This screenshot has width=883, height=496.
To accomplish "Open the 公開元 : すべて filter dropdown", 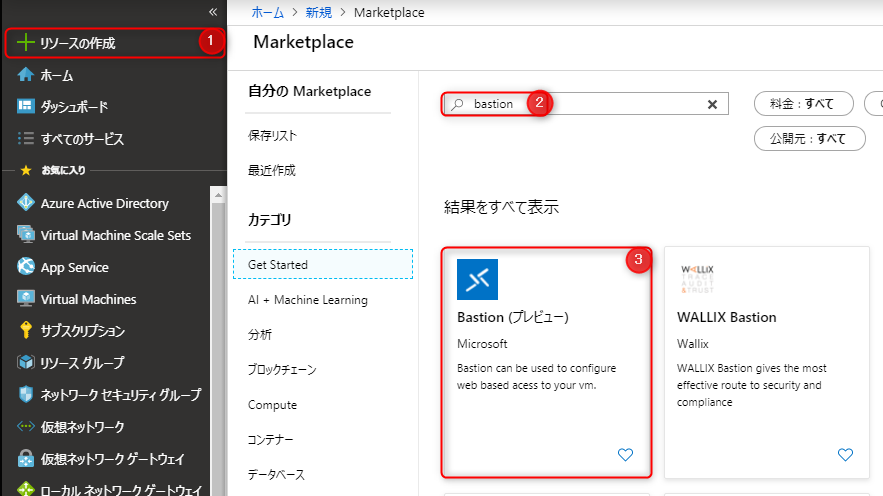I will click(x=809, y=138).
